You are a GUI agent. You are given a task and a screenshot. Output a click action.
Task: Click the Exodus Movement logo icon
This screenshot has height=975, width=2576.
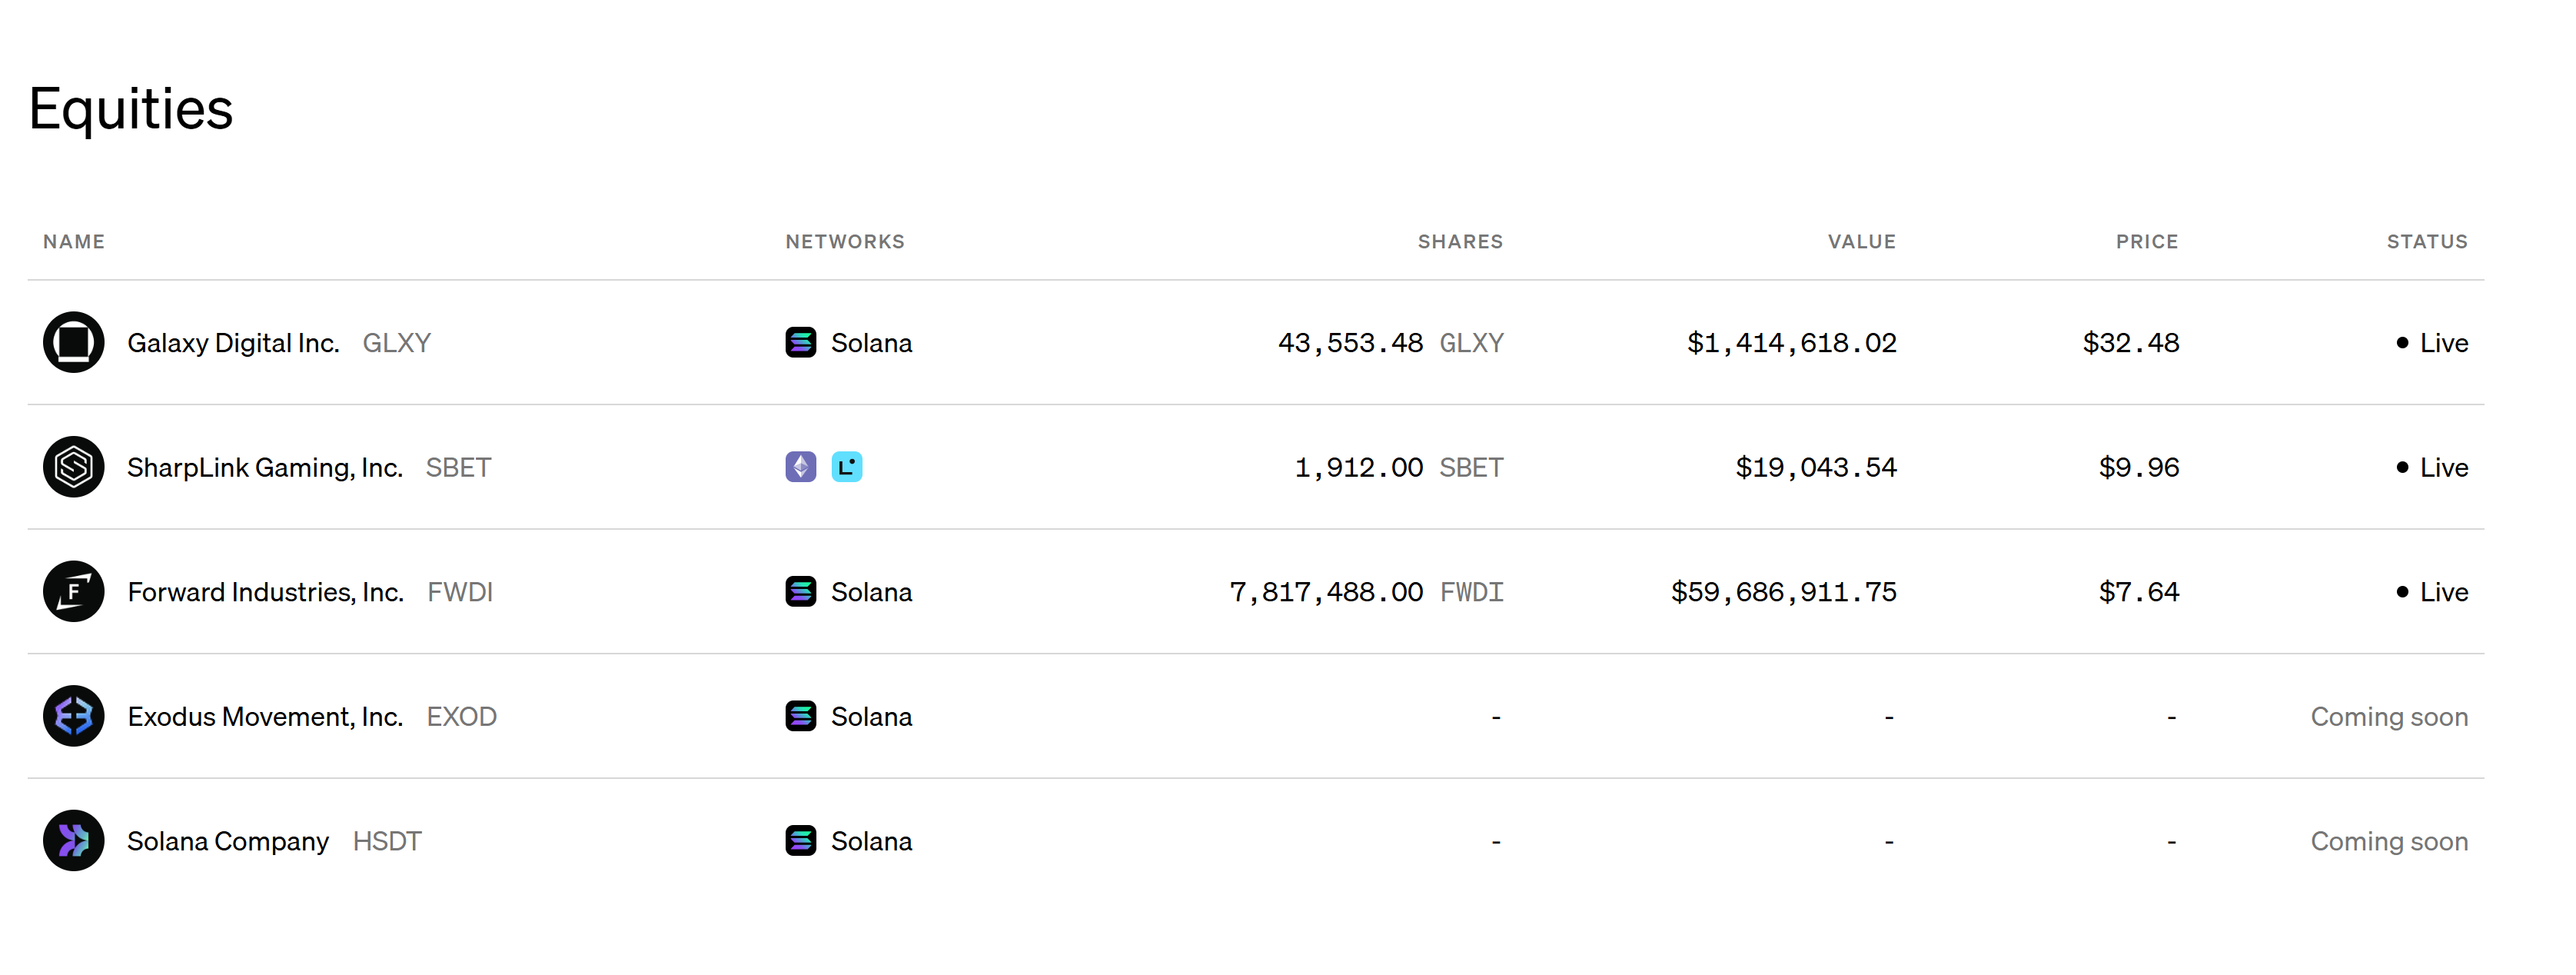pos(73,716)
